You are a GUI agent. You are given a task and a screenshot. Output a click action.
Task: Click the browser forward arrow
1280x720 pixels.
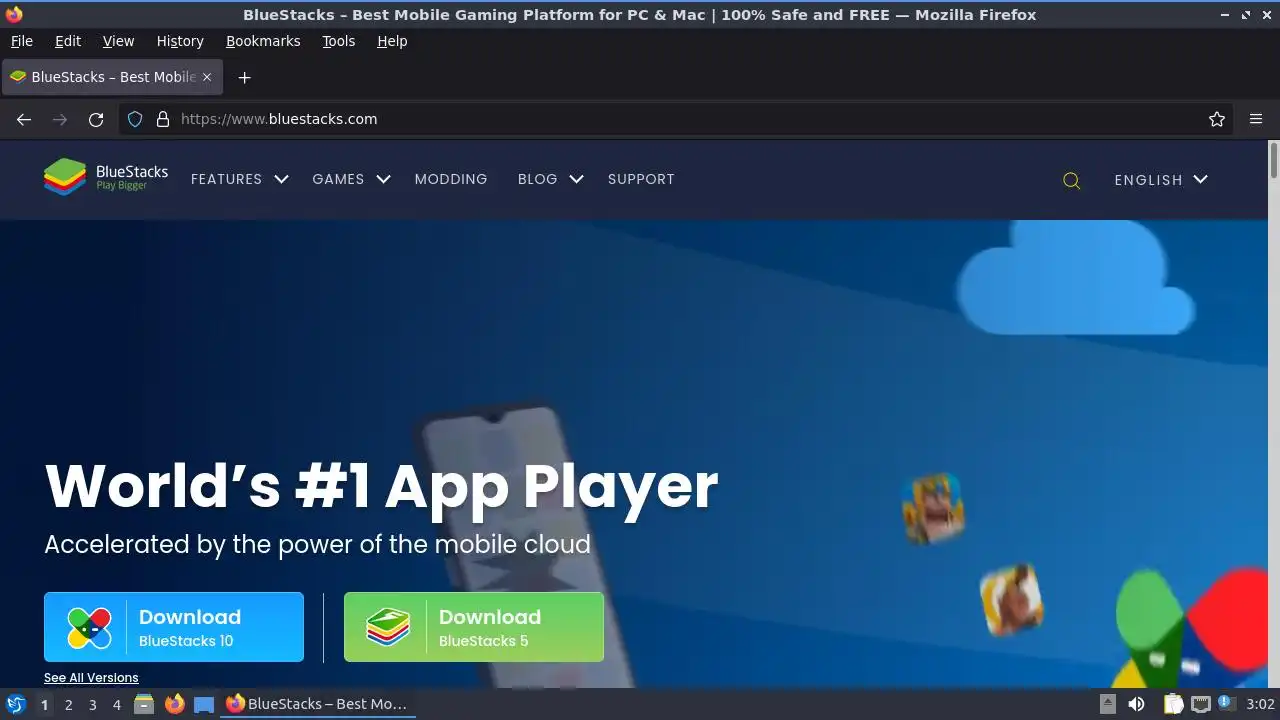(60, 119)
